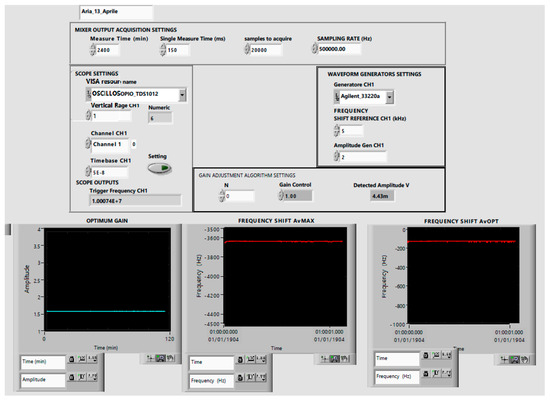Image resolution: width=550 pixels, height=400 pixels.
Task: Click the SAMPLING RATE (Hz) value field
Action: click(339, 49)
